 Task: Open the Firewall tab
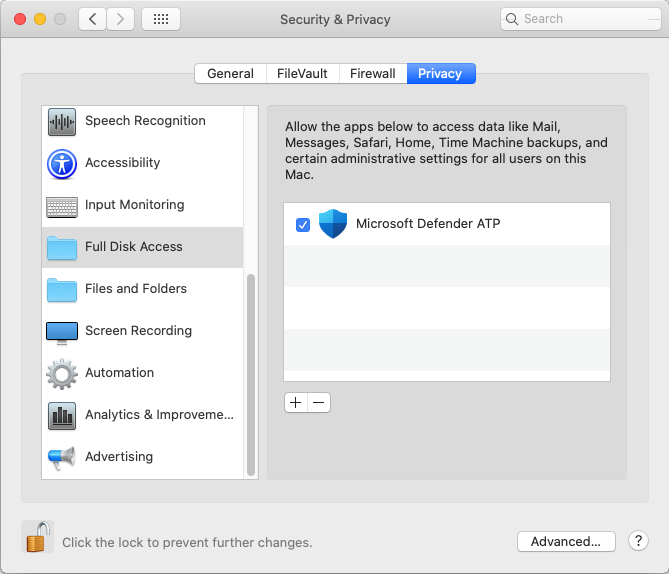(x=373, y=73)
